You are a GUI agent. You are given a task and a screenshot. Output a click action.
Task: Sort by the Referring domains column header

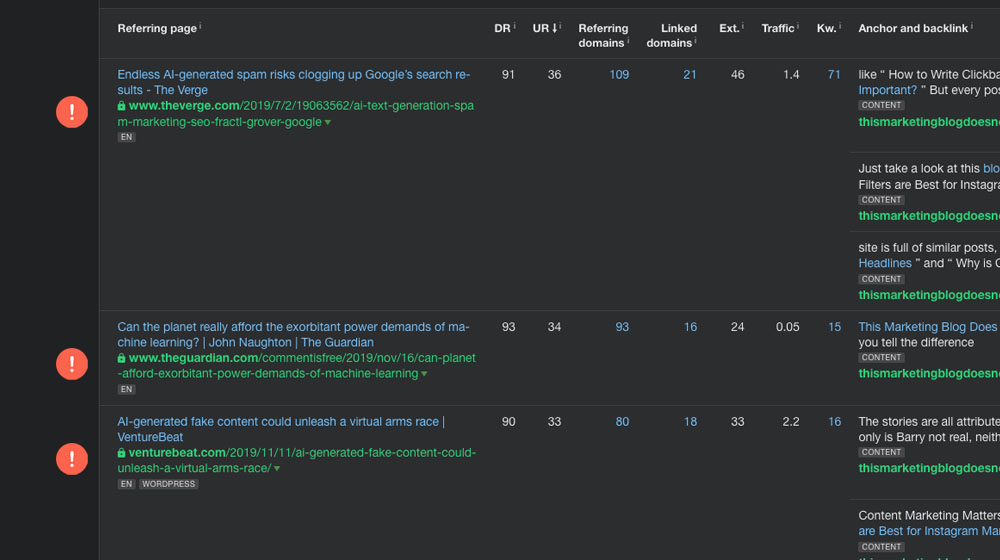pos(602,35)
